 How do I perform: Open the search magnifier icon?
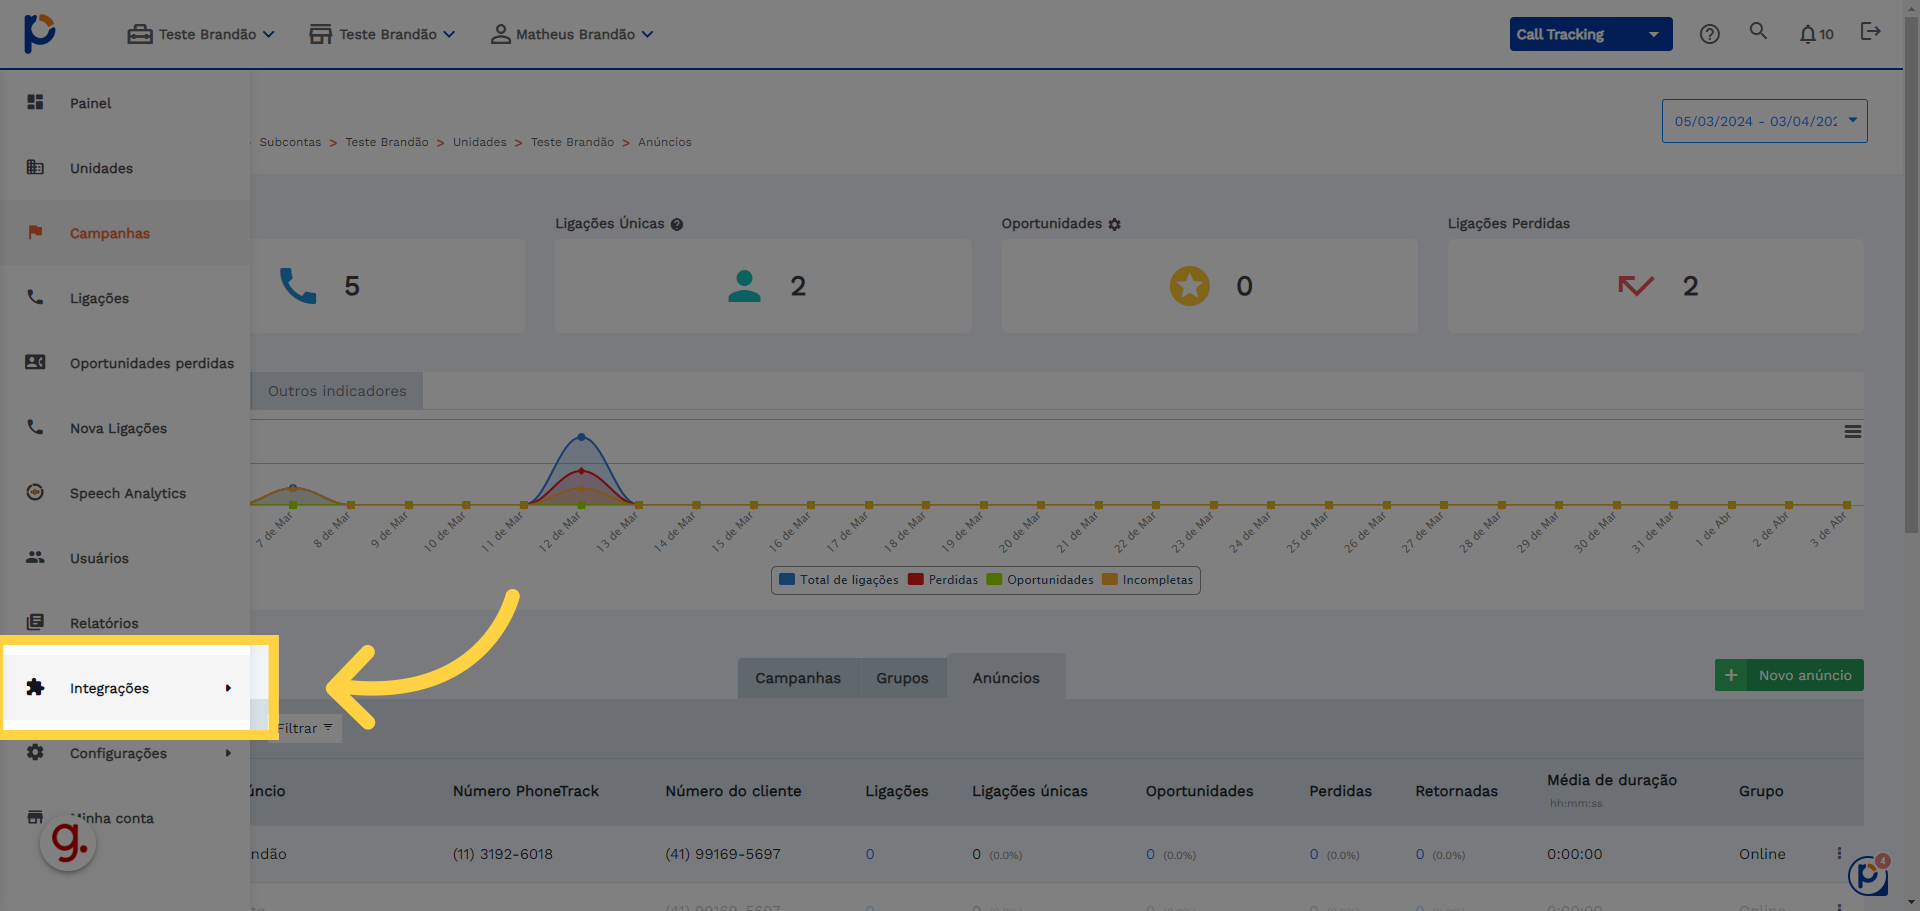tap(1758, 31)
